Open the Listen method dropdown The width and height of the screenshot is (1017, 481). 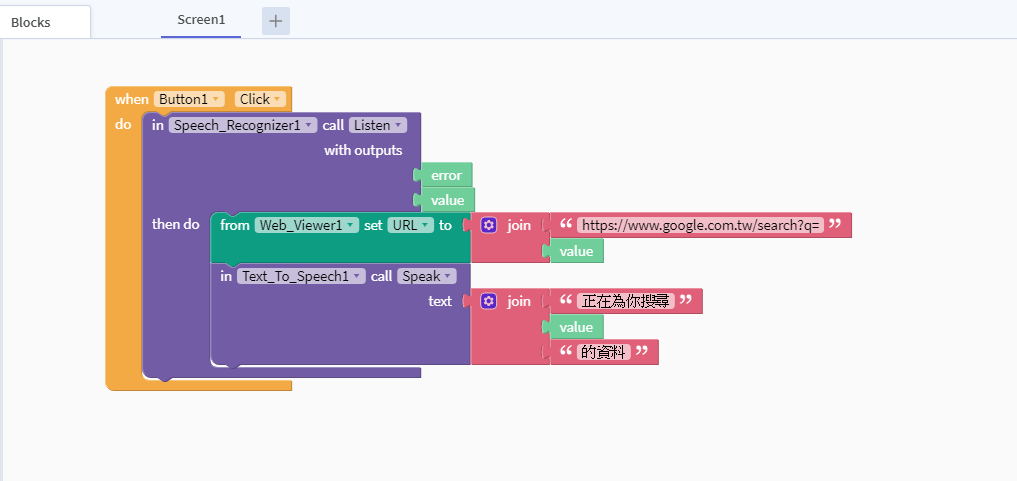tap(377, 125)
